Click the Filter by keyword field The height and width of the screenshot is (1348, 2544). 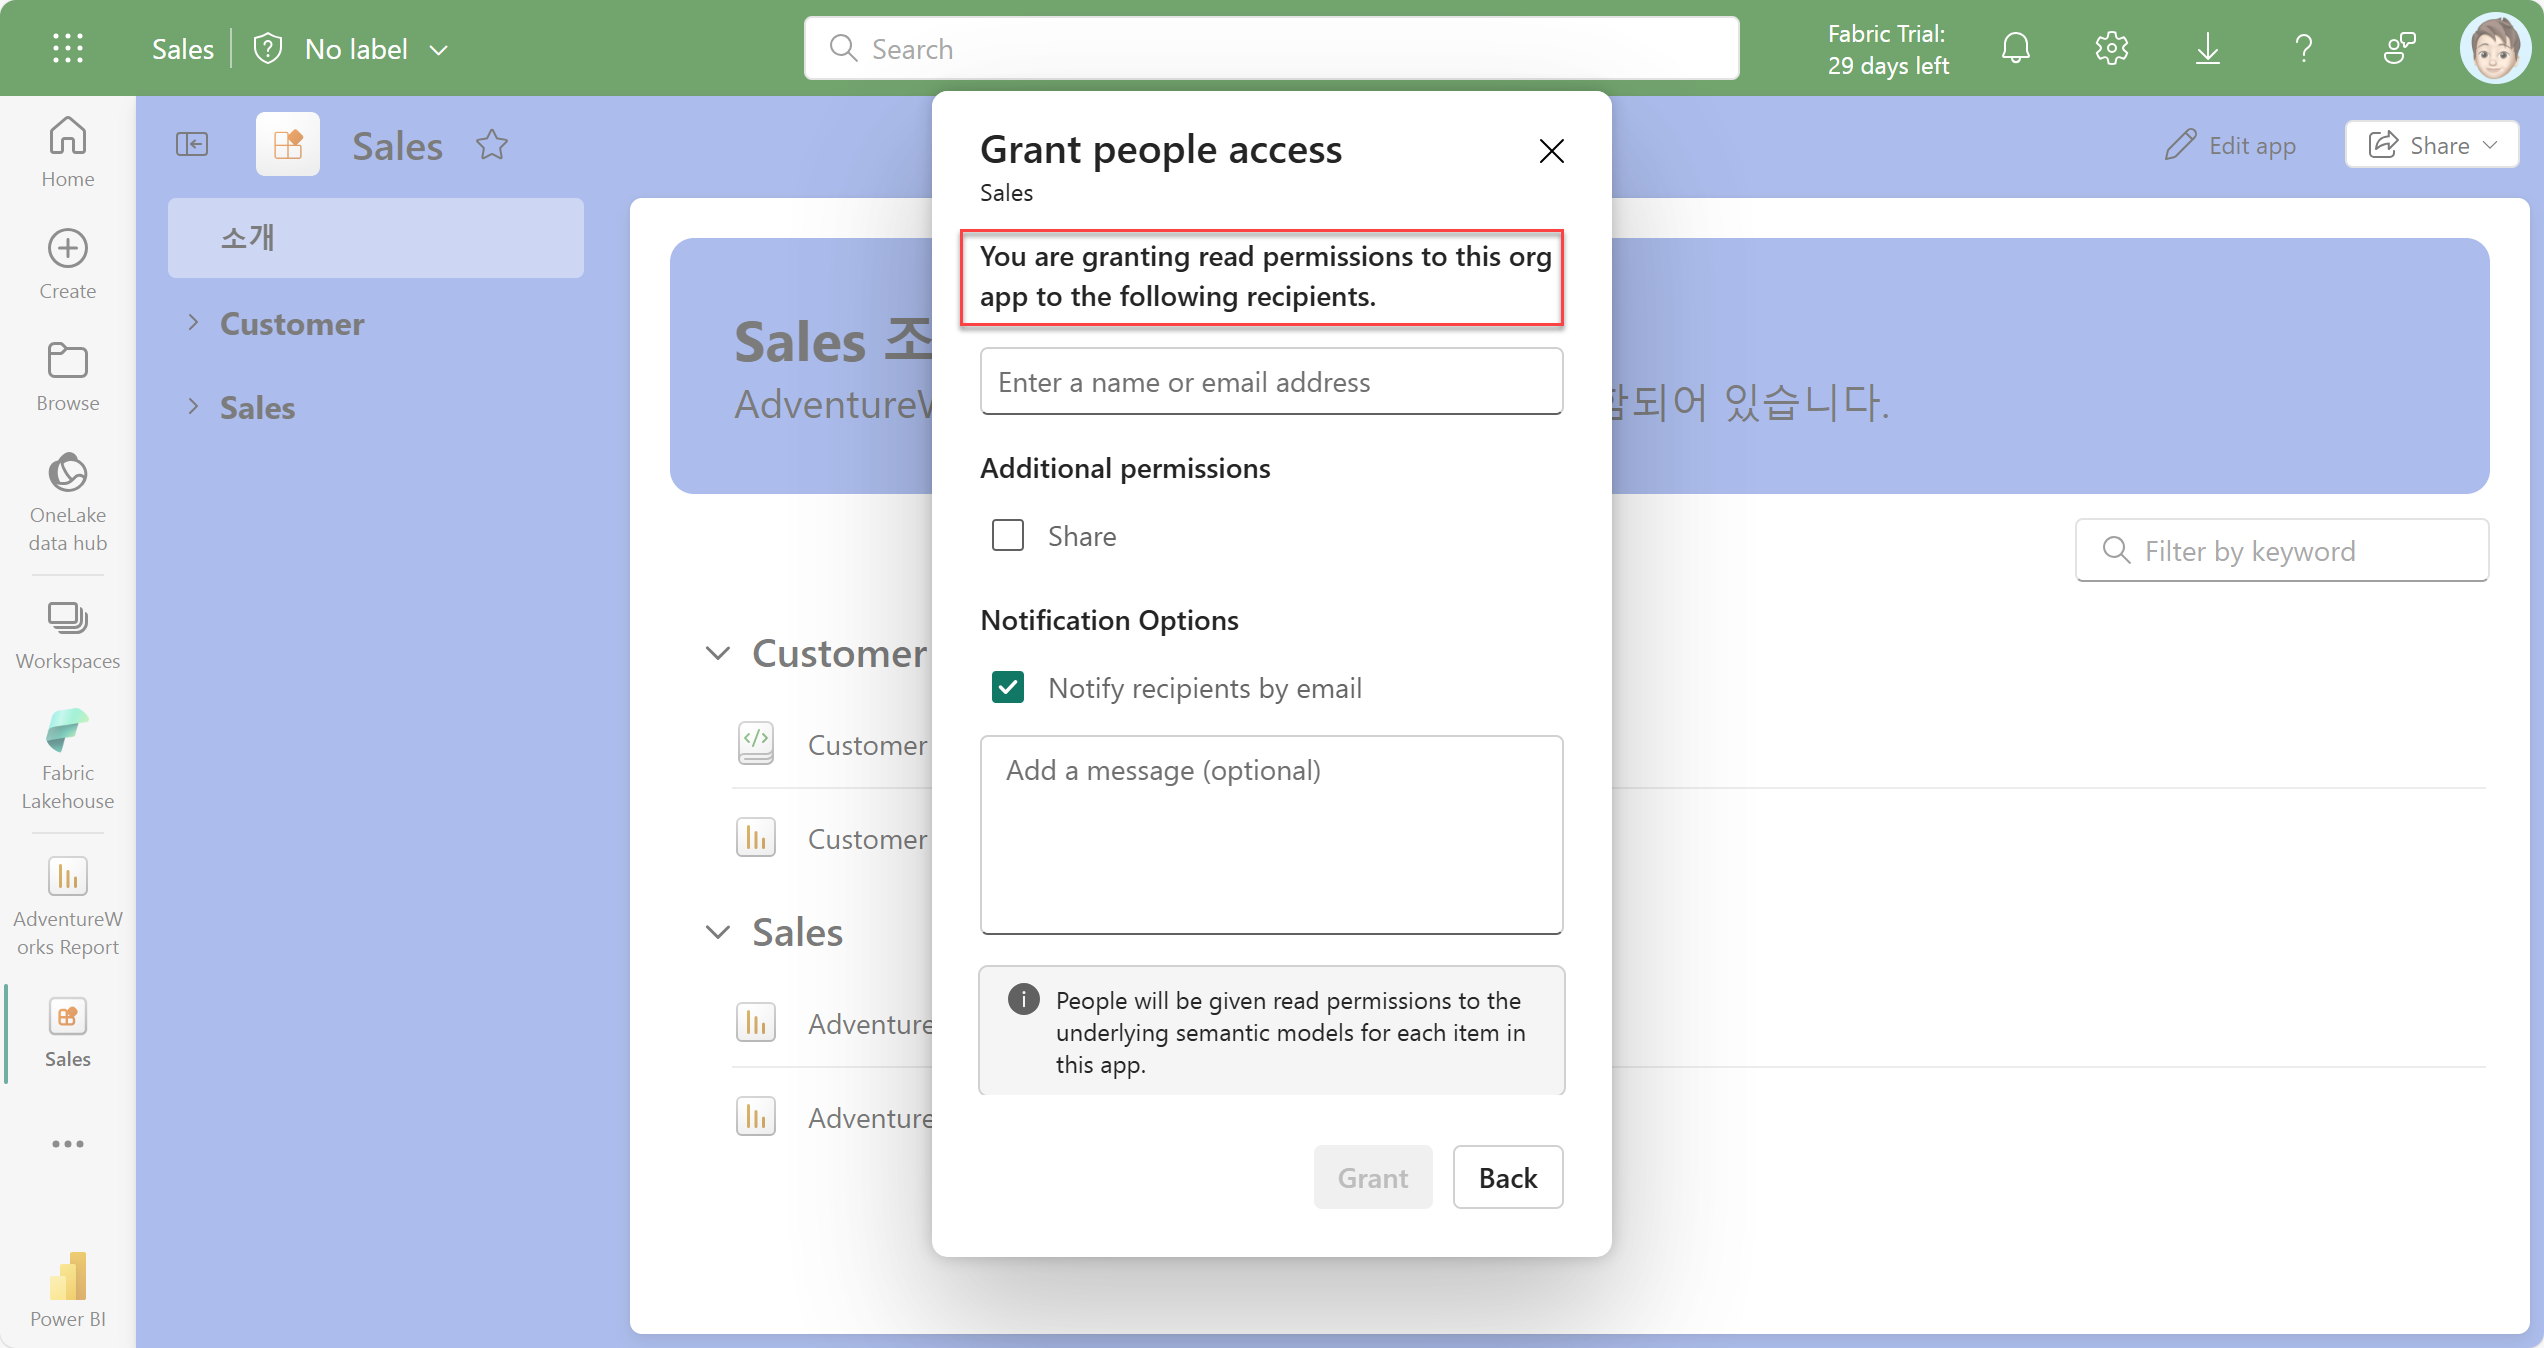(2282, 550)
